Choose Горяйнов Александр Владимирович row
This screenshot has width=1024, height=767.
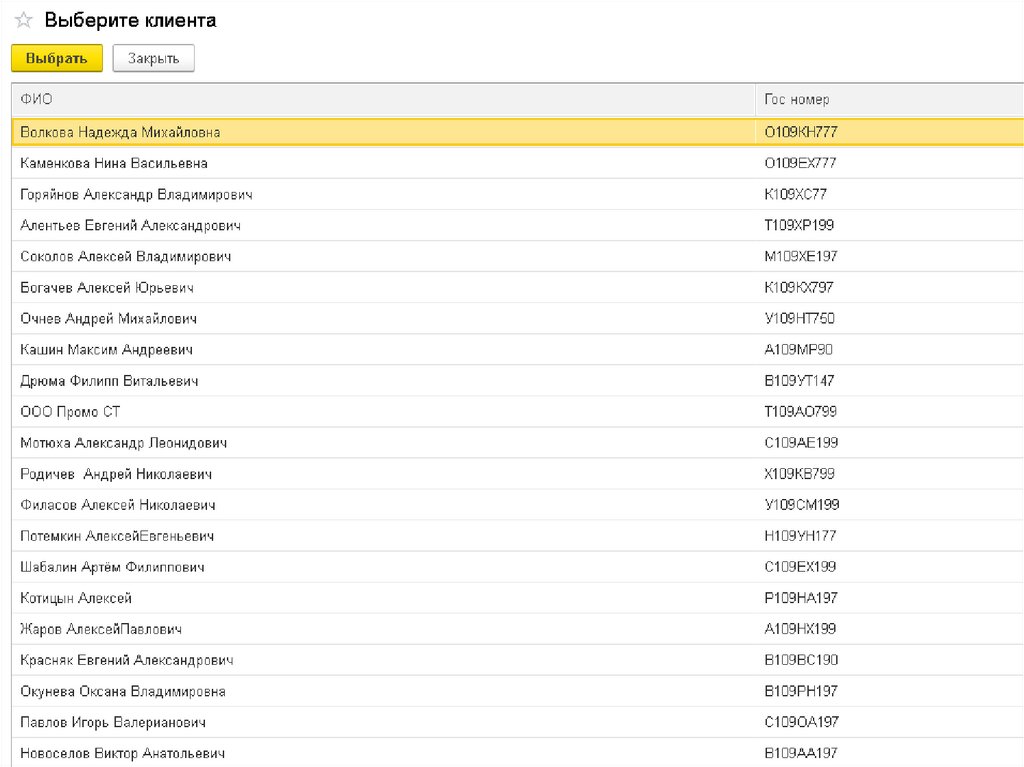(136, 194)
